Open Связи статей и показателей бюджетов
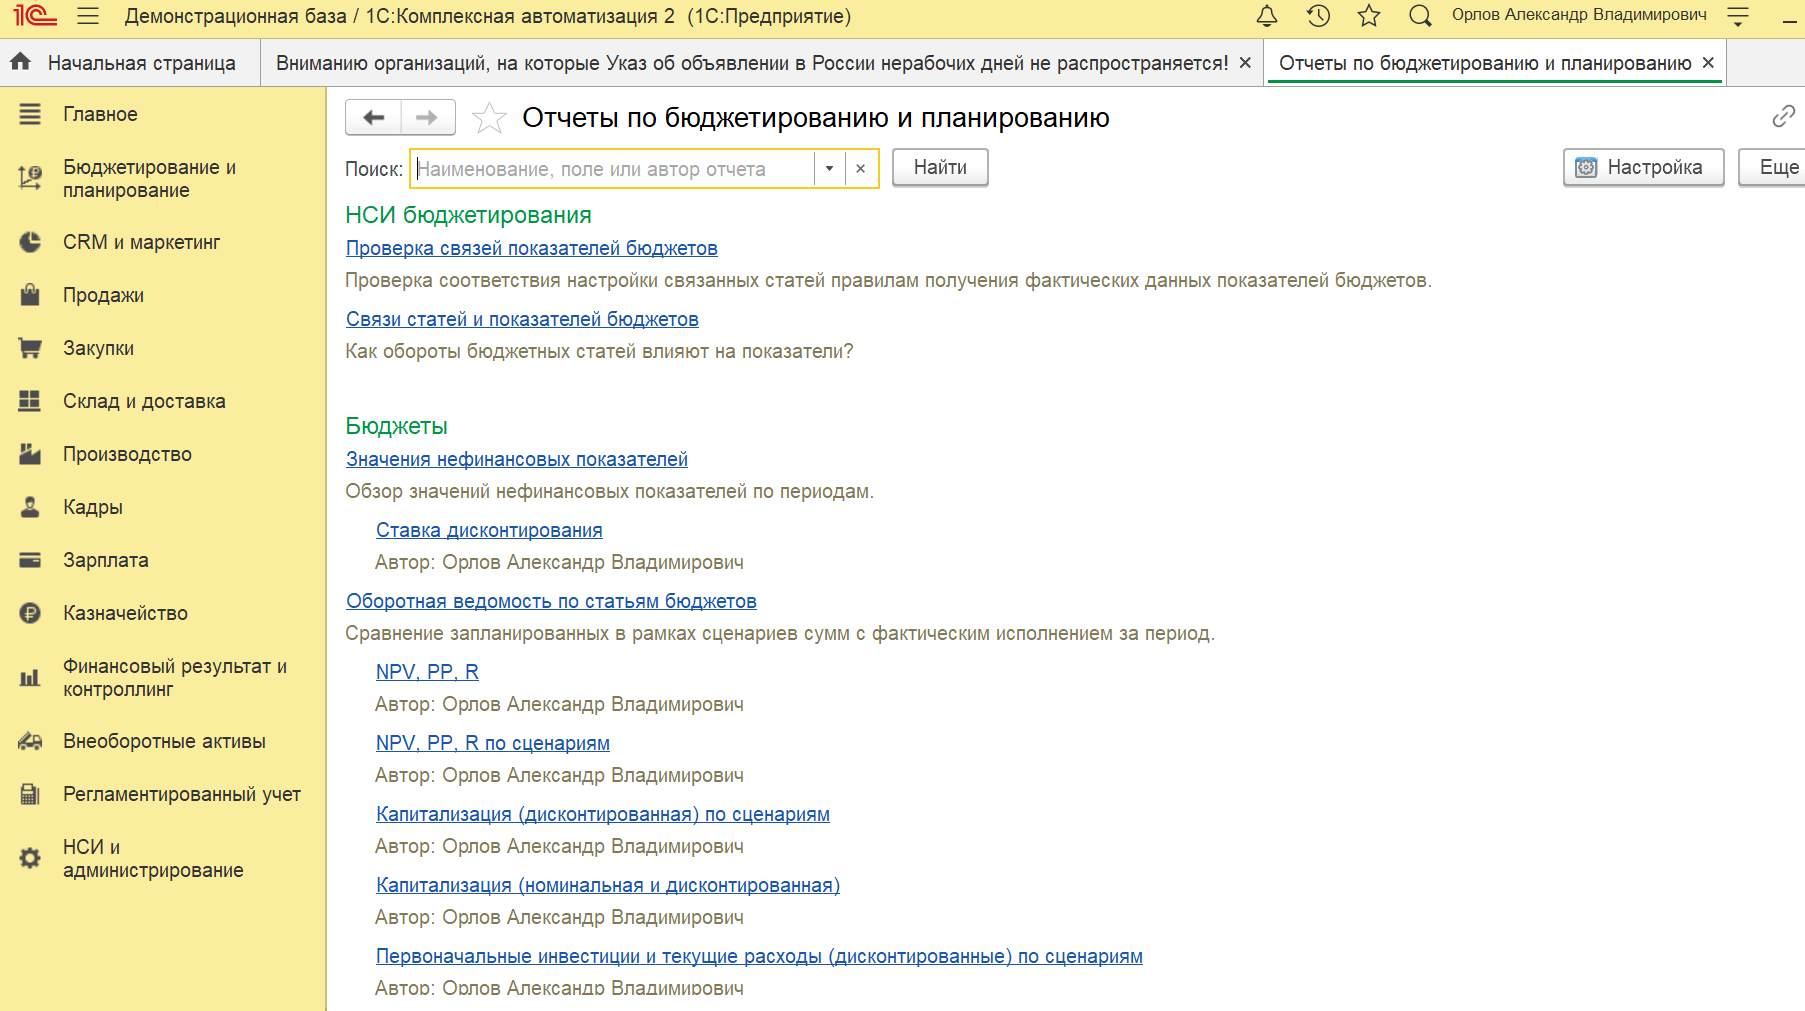 click(x=522, y=319)
